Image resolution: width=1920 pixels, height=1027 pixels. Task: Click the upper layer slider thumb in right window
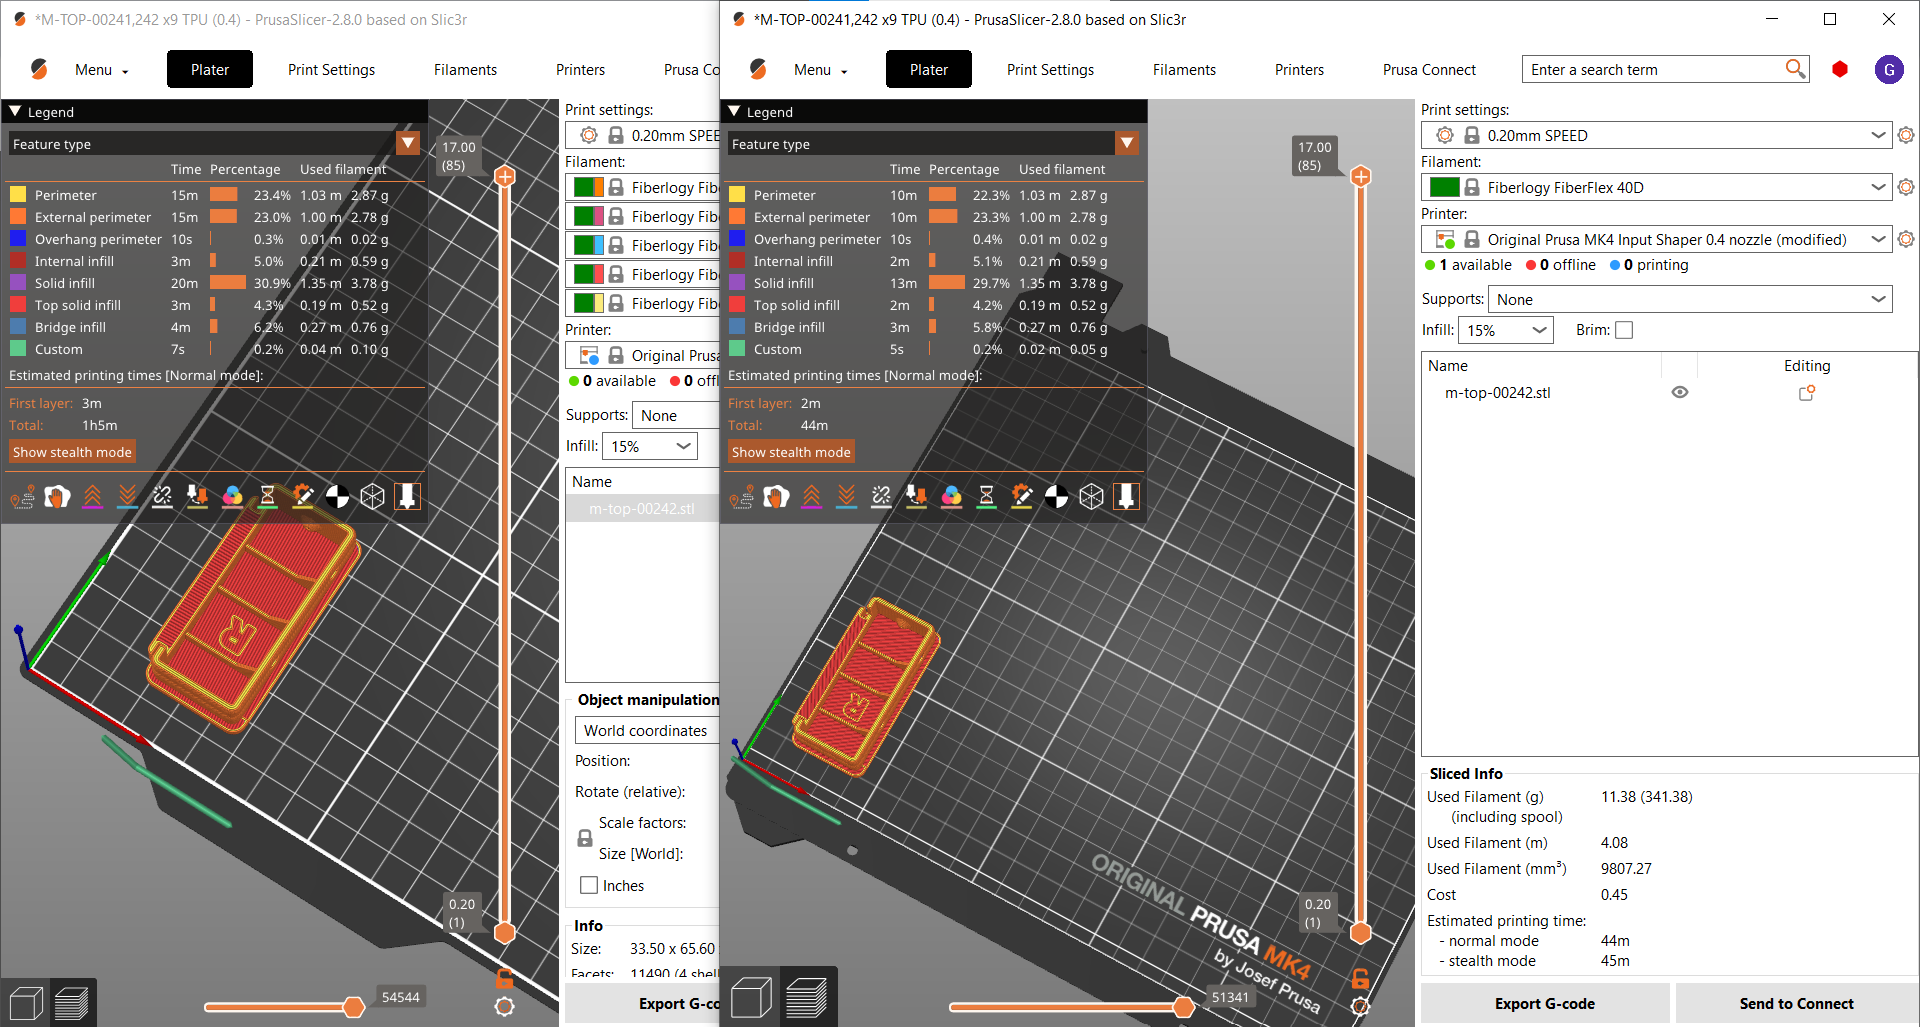coord(1360,177)
